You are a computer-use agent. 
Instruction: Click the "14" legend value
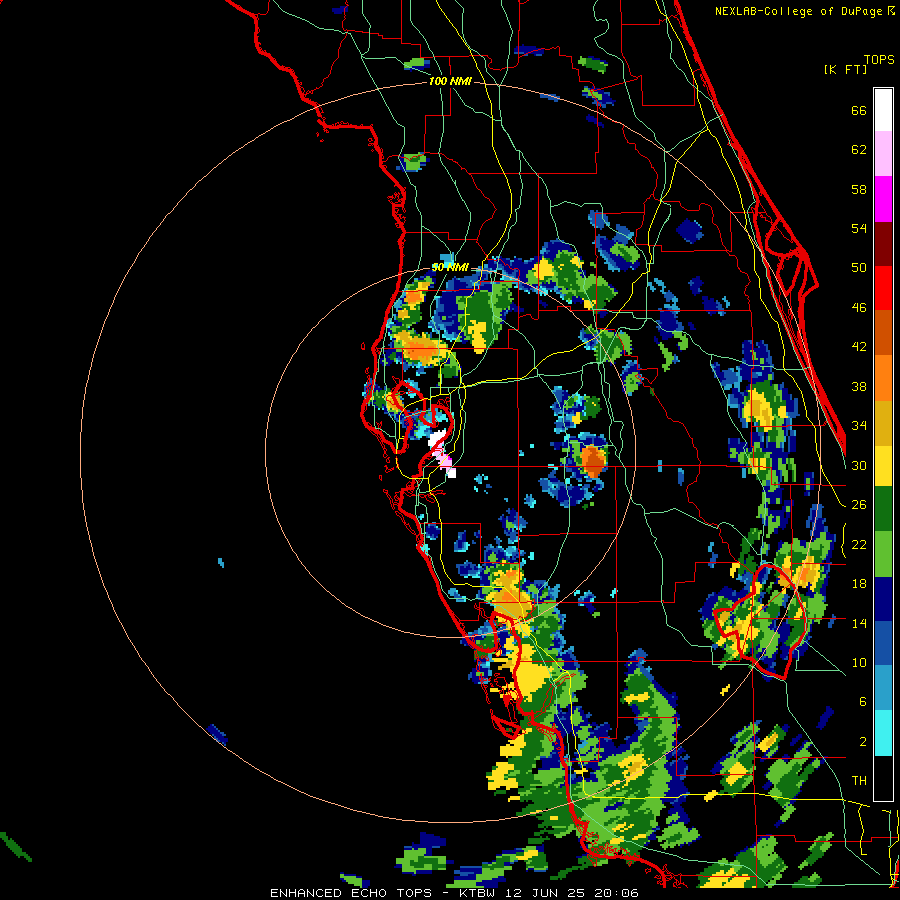pyautogui.click(x=859, y=623)
